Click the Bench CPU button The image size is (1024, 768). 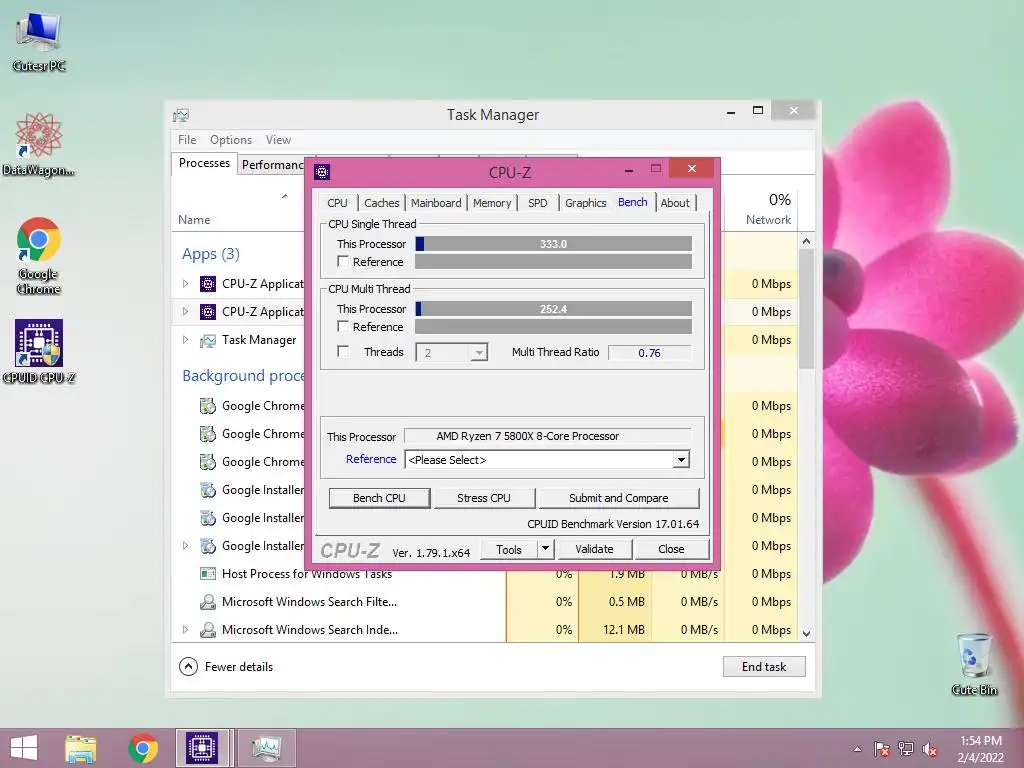pyautogui.click(x=379, y=498)
